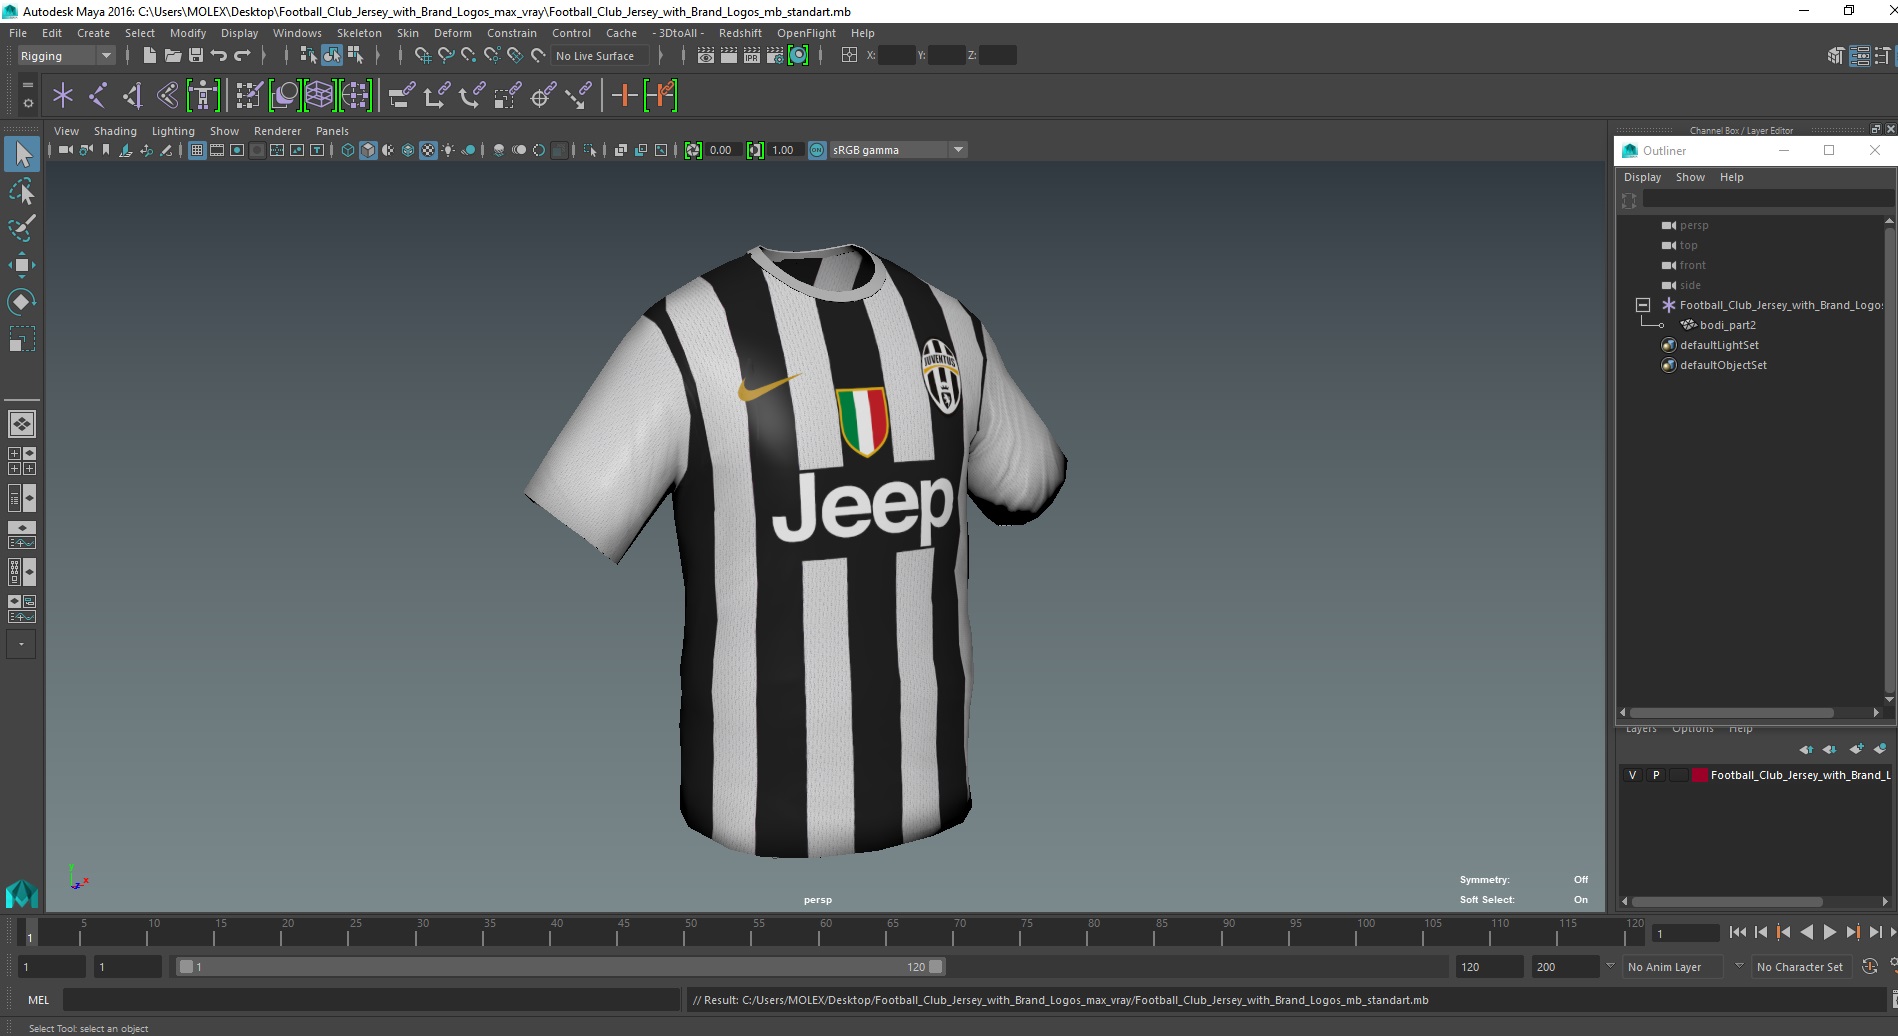The width and height of the screenshot is (1898, 1036).
Task: Toggle the sRGB gamma view transform ON button
Action: point(817,150)
